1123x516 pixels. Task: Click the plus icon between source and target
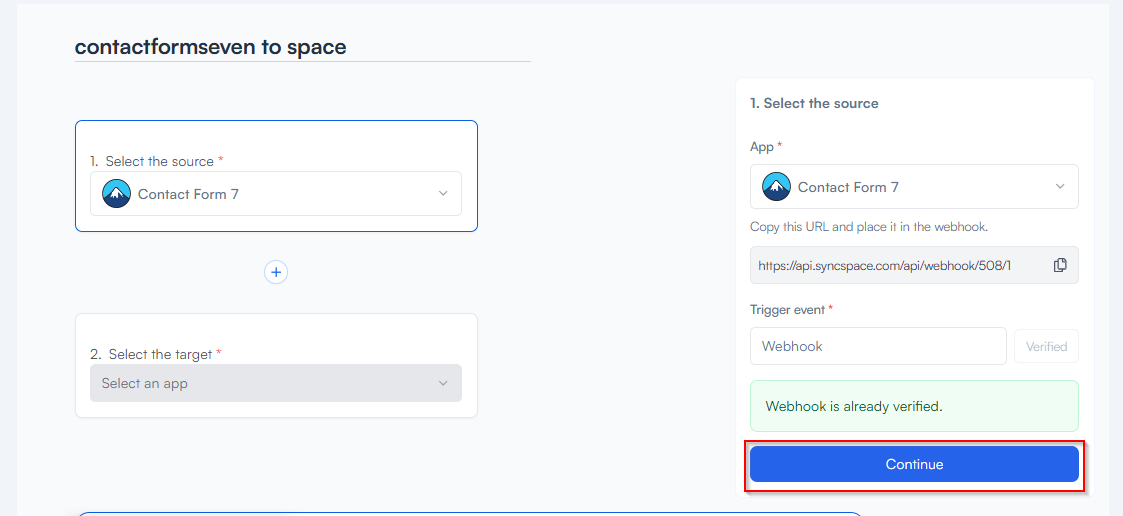(276, 272)
